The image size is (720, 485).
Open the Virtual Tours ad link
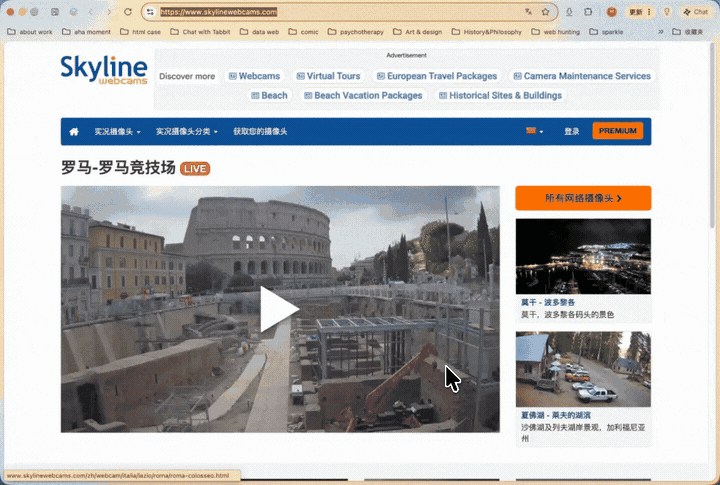pyautogui.click(x=328, y=76)
